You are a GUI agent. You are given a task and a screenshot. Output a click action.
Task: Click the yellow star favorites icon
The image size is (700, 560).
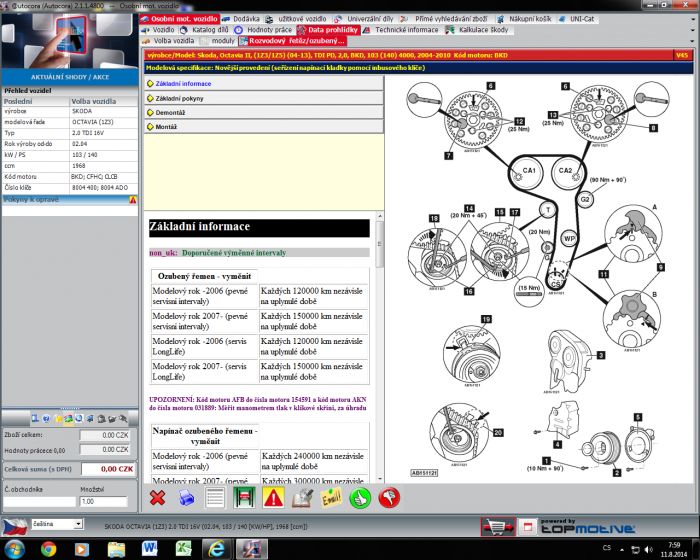tap(58, 419)
